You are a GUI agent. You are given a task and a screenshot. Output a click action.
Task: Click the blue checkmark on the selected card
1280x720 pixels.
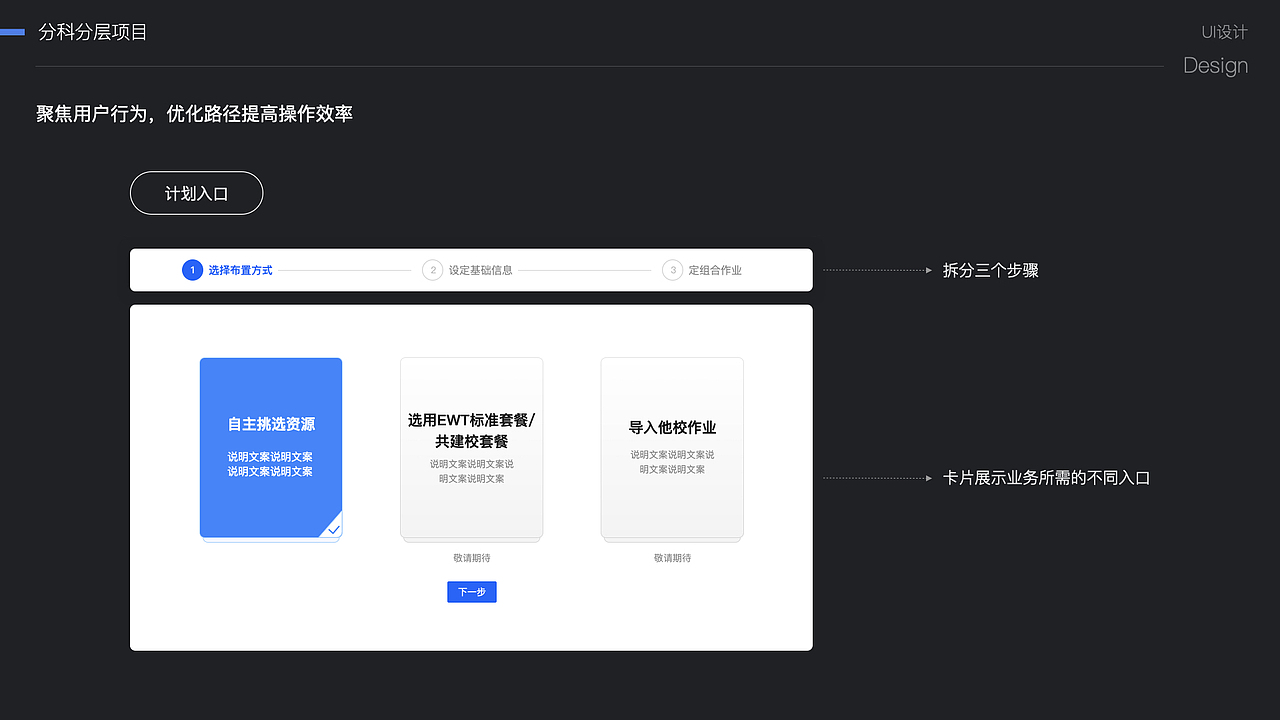pos(333,528)
